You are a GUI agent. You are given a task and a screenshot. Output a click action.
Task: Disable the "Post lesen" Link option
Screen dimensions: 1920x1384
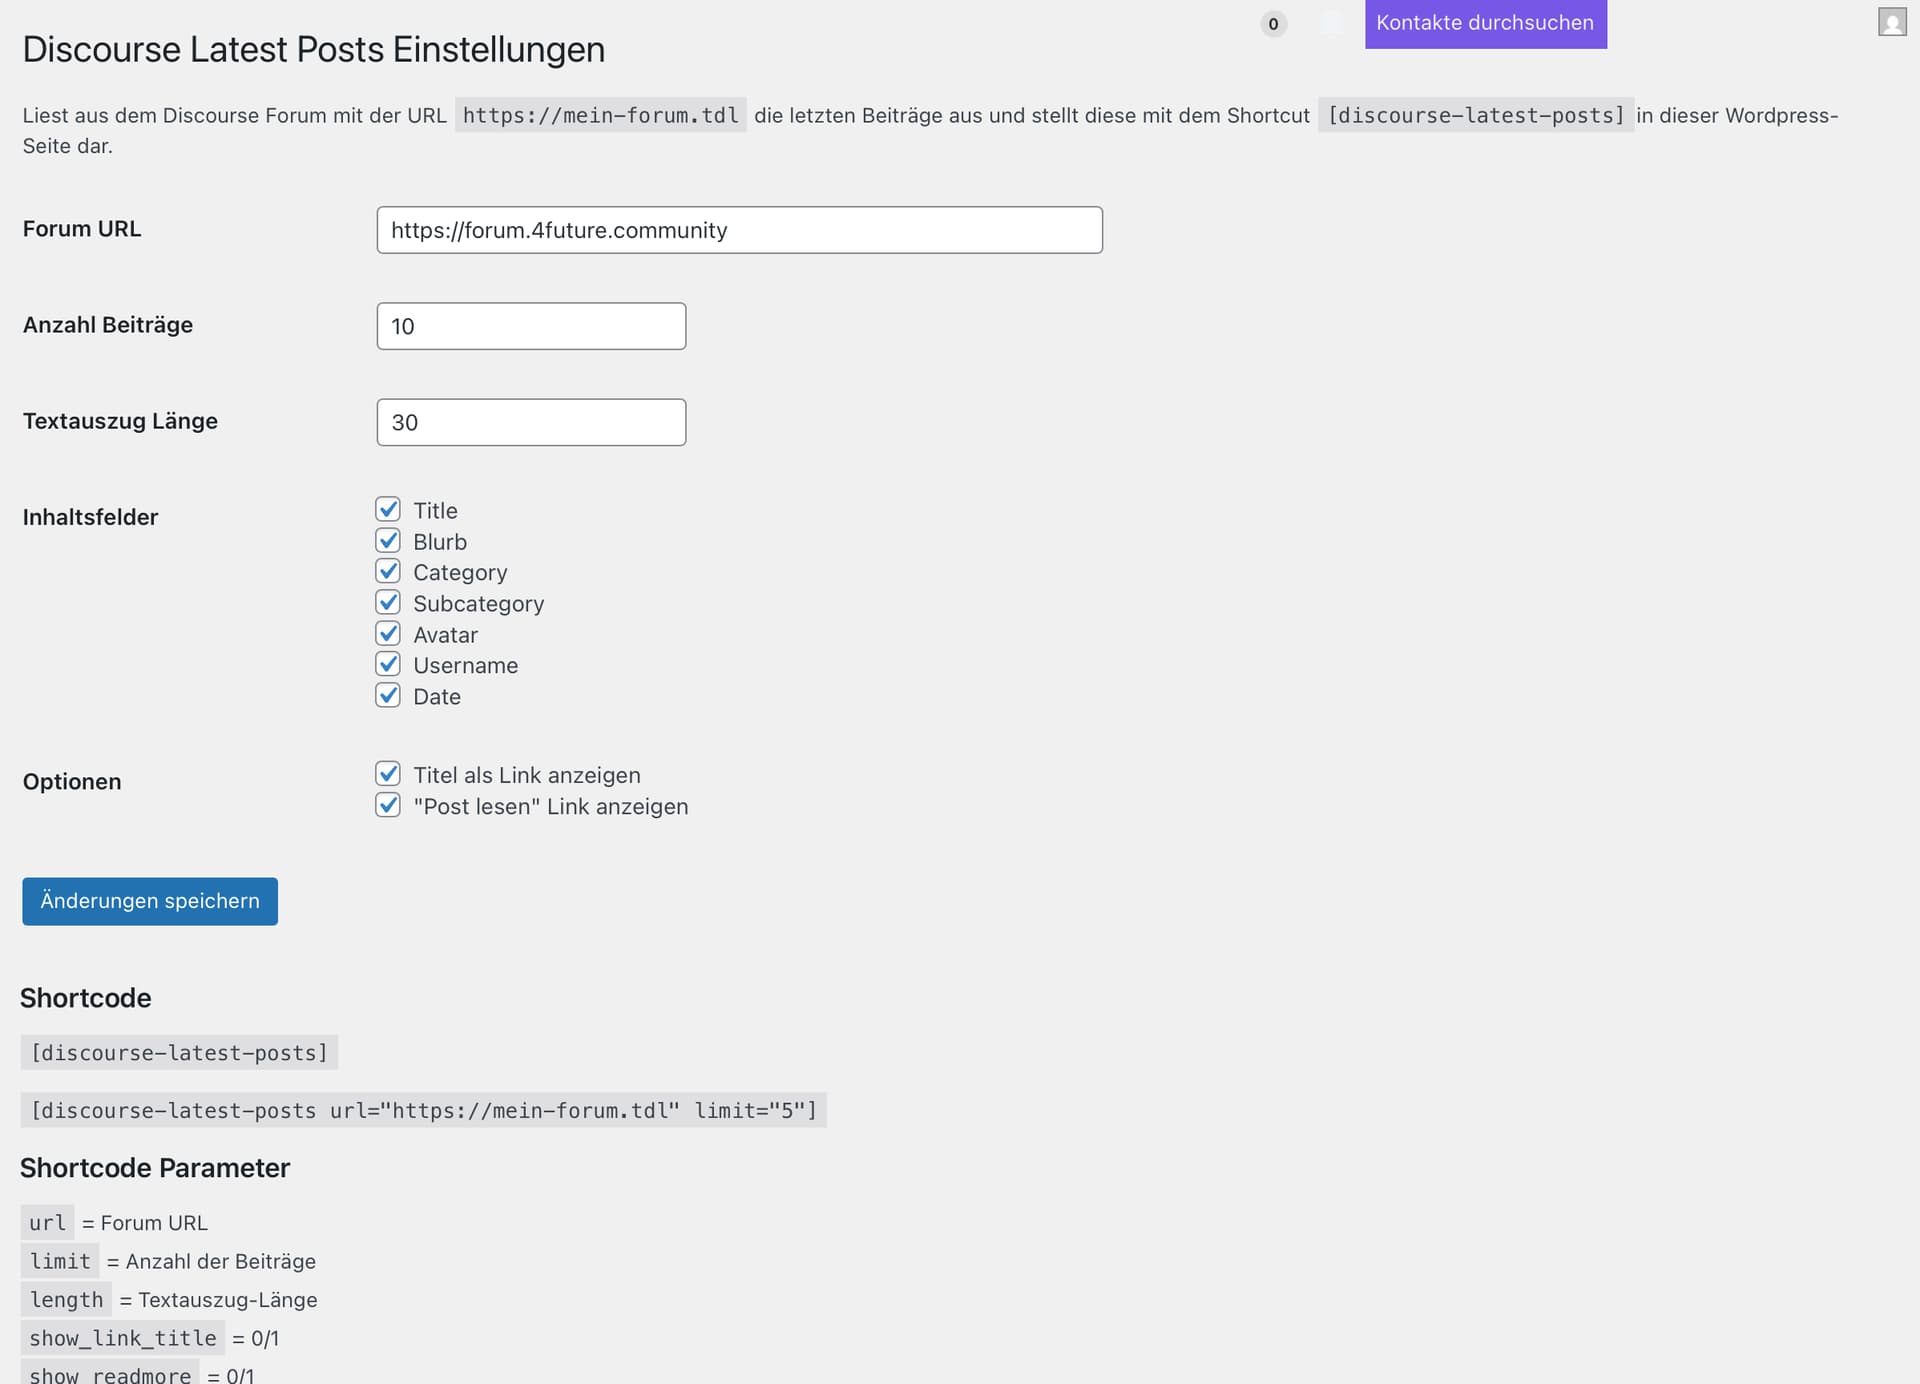pyautogui.click(x=388, y=805)
